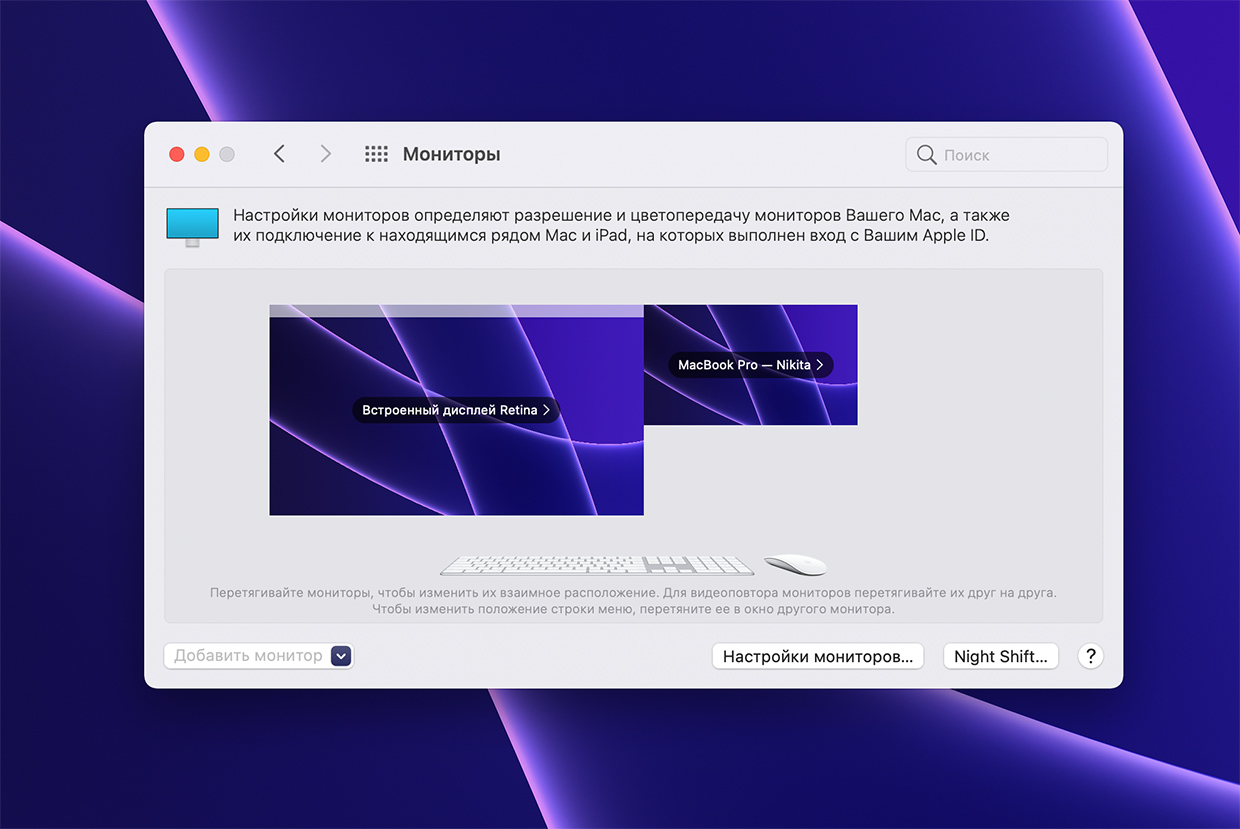The height and width of the screenshot is (829, 1240).
Task: Show all preferences grid icon
Action: tap(376, 154)
